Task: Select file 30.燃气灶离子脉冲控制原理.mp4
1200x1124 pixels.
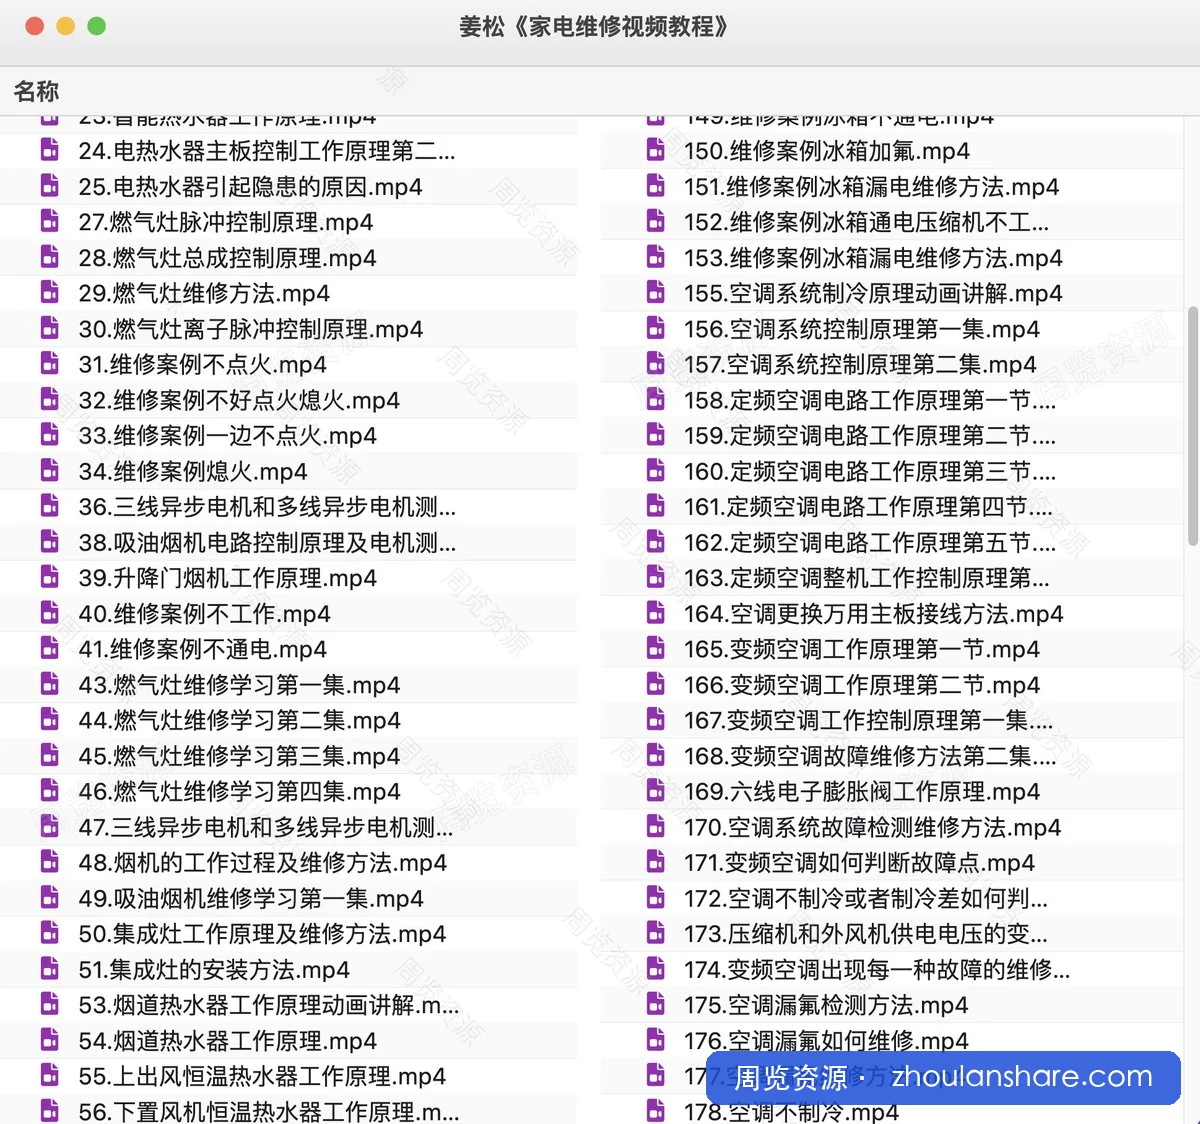Action: point(250,329)
